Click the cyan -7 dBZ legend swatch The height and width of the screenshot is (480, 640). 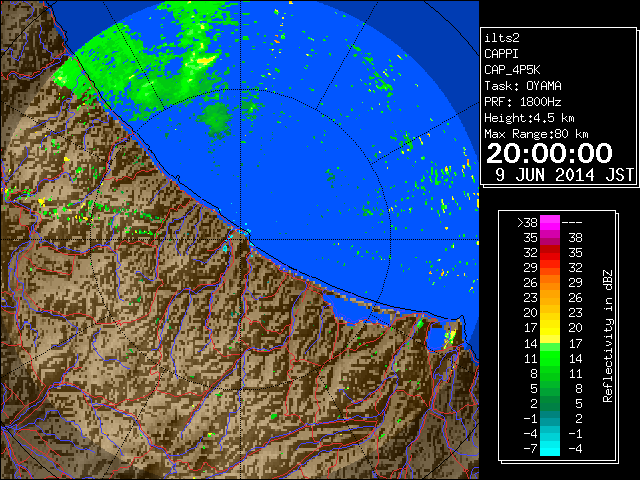click(550, 448)
